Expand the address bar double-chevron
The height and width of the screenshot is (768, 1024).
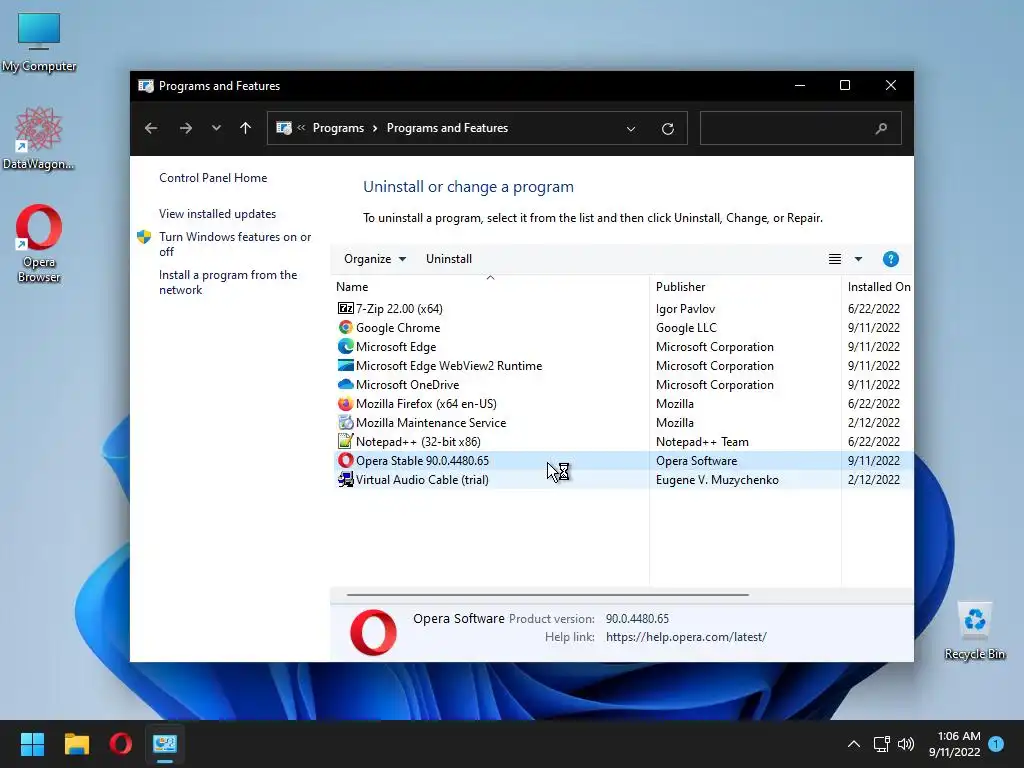coord(301,128)
